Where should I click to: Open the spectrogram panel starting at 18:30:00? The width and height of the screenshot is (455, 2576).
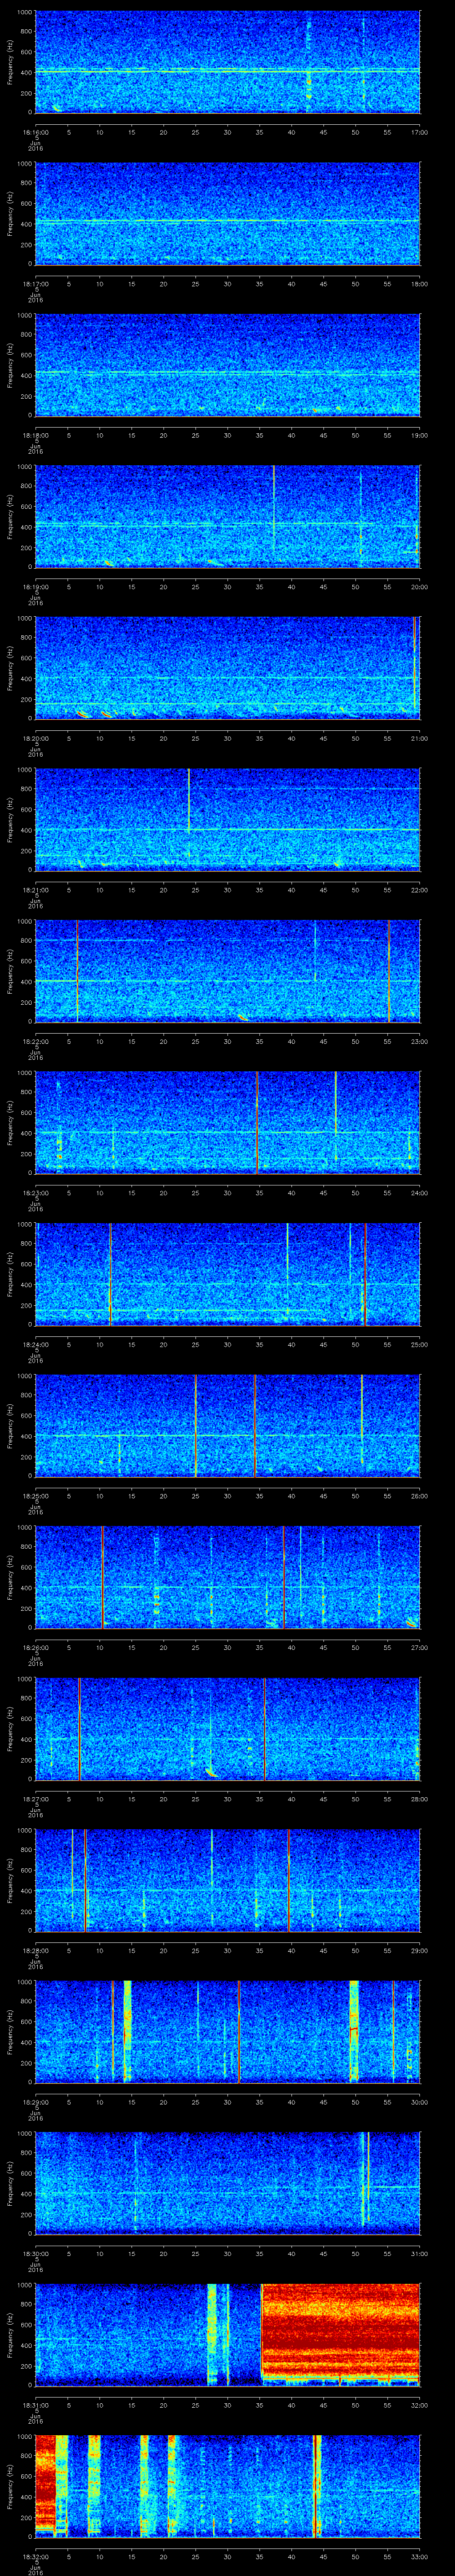click(227, 2183)
